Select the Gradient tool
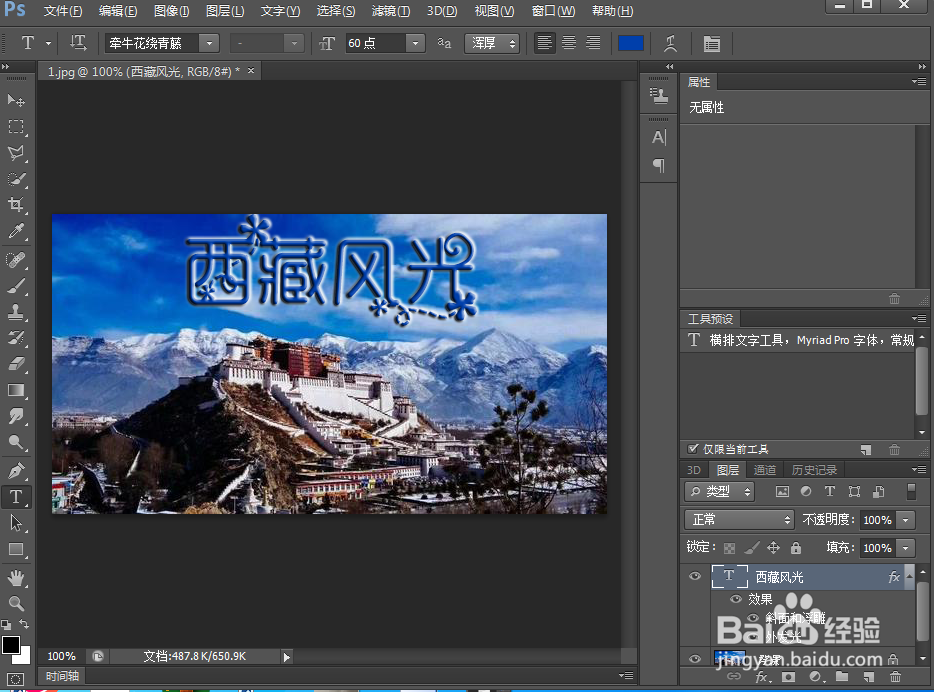This screenshot has height=692, width=934. [x=16, y=390]
